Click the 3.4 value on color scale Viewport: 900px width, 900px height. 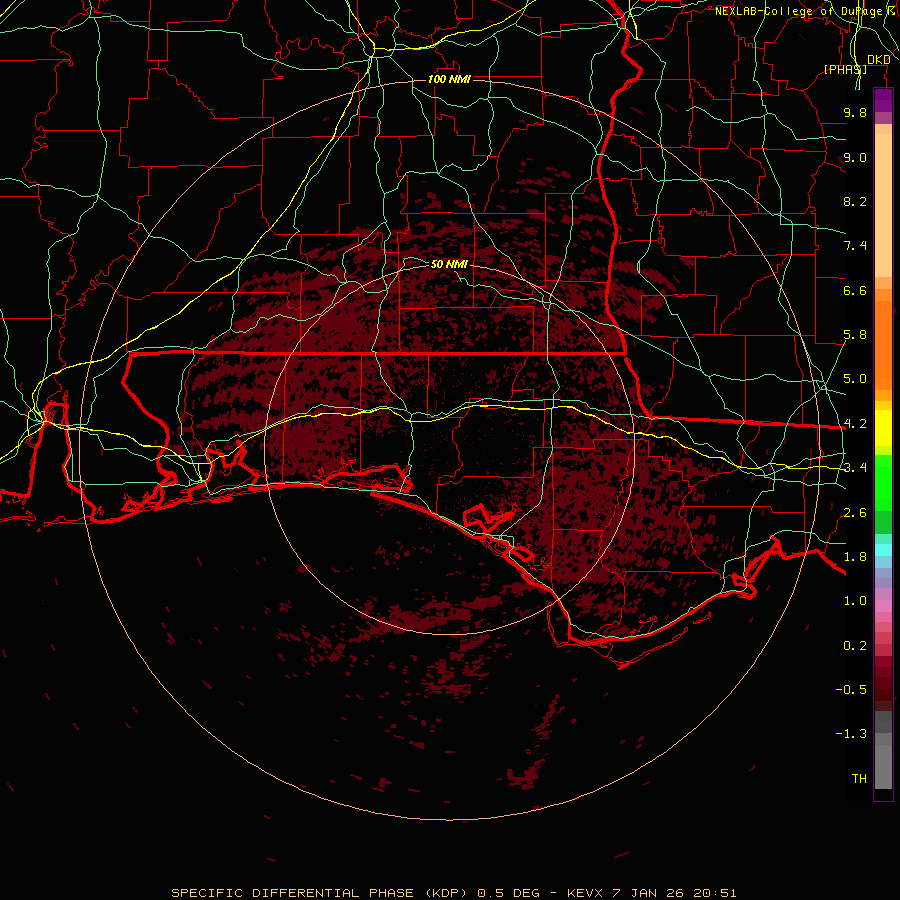click(855, 468)
